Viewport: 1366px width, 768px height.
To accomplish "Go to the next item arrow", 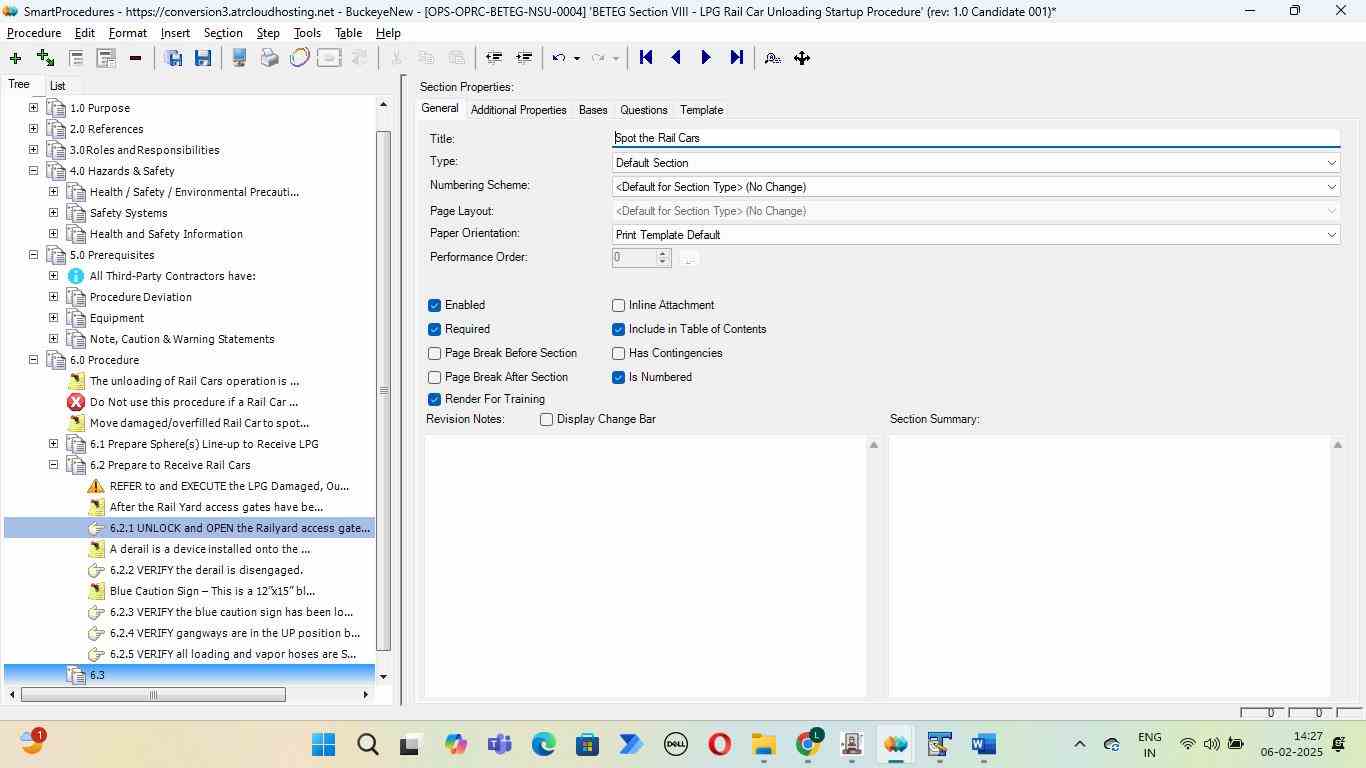I will tap(706, 58).
